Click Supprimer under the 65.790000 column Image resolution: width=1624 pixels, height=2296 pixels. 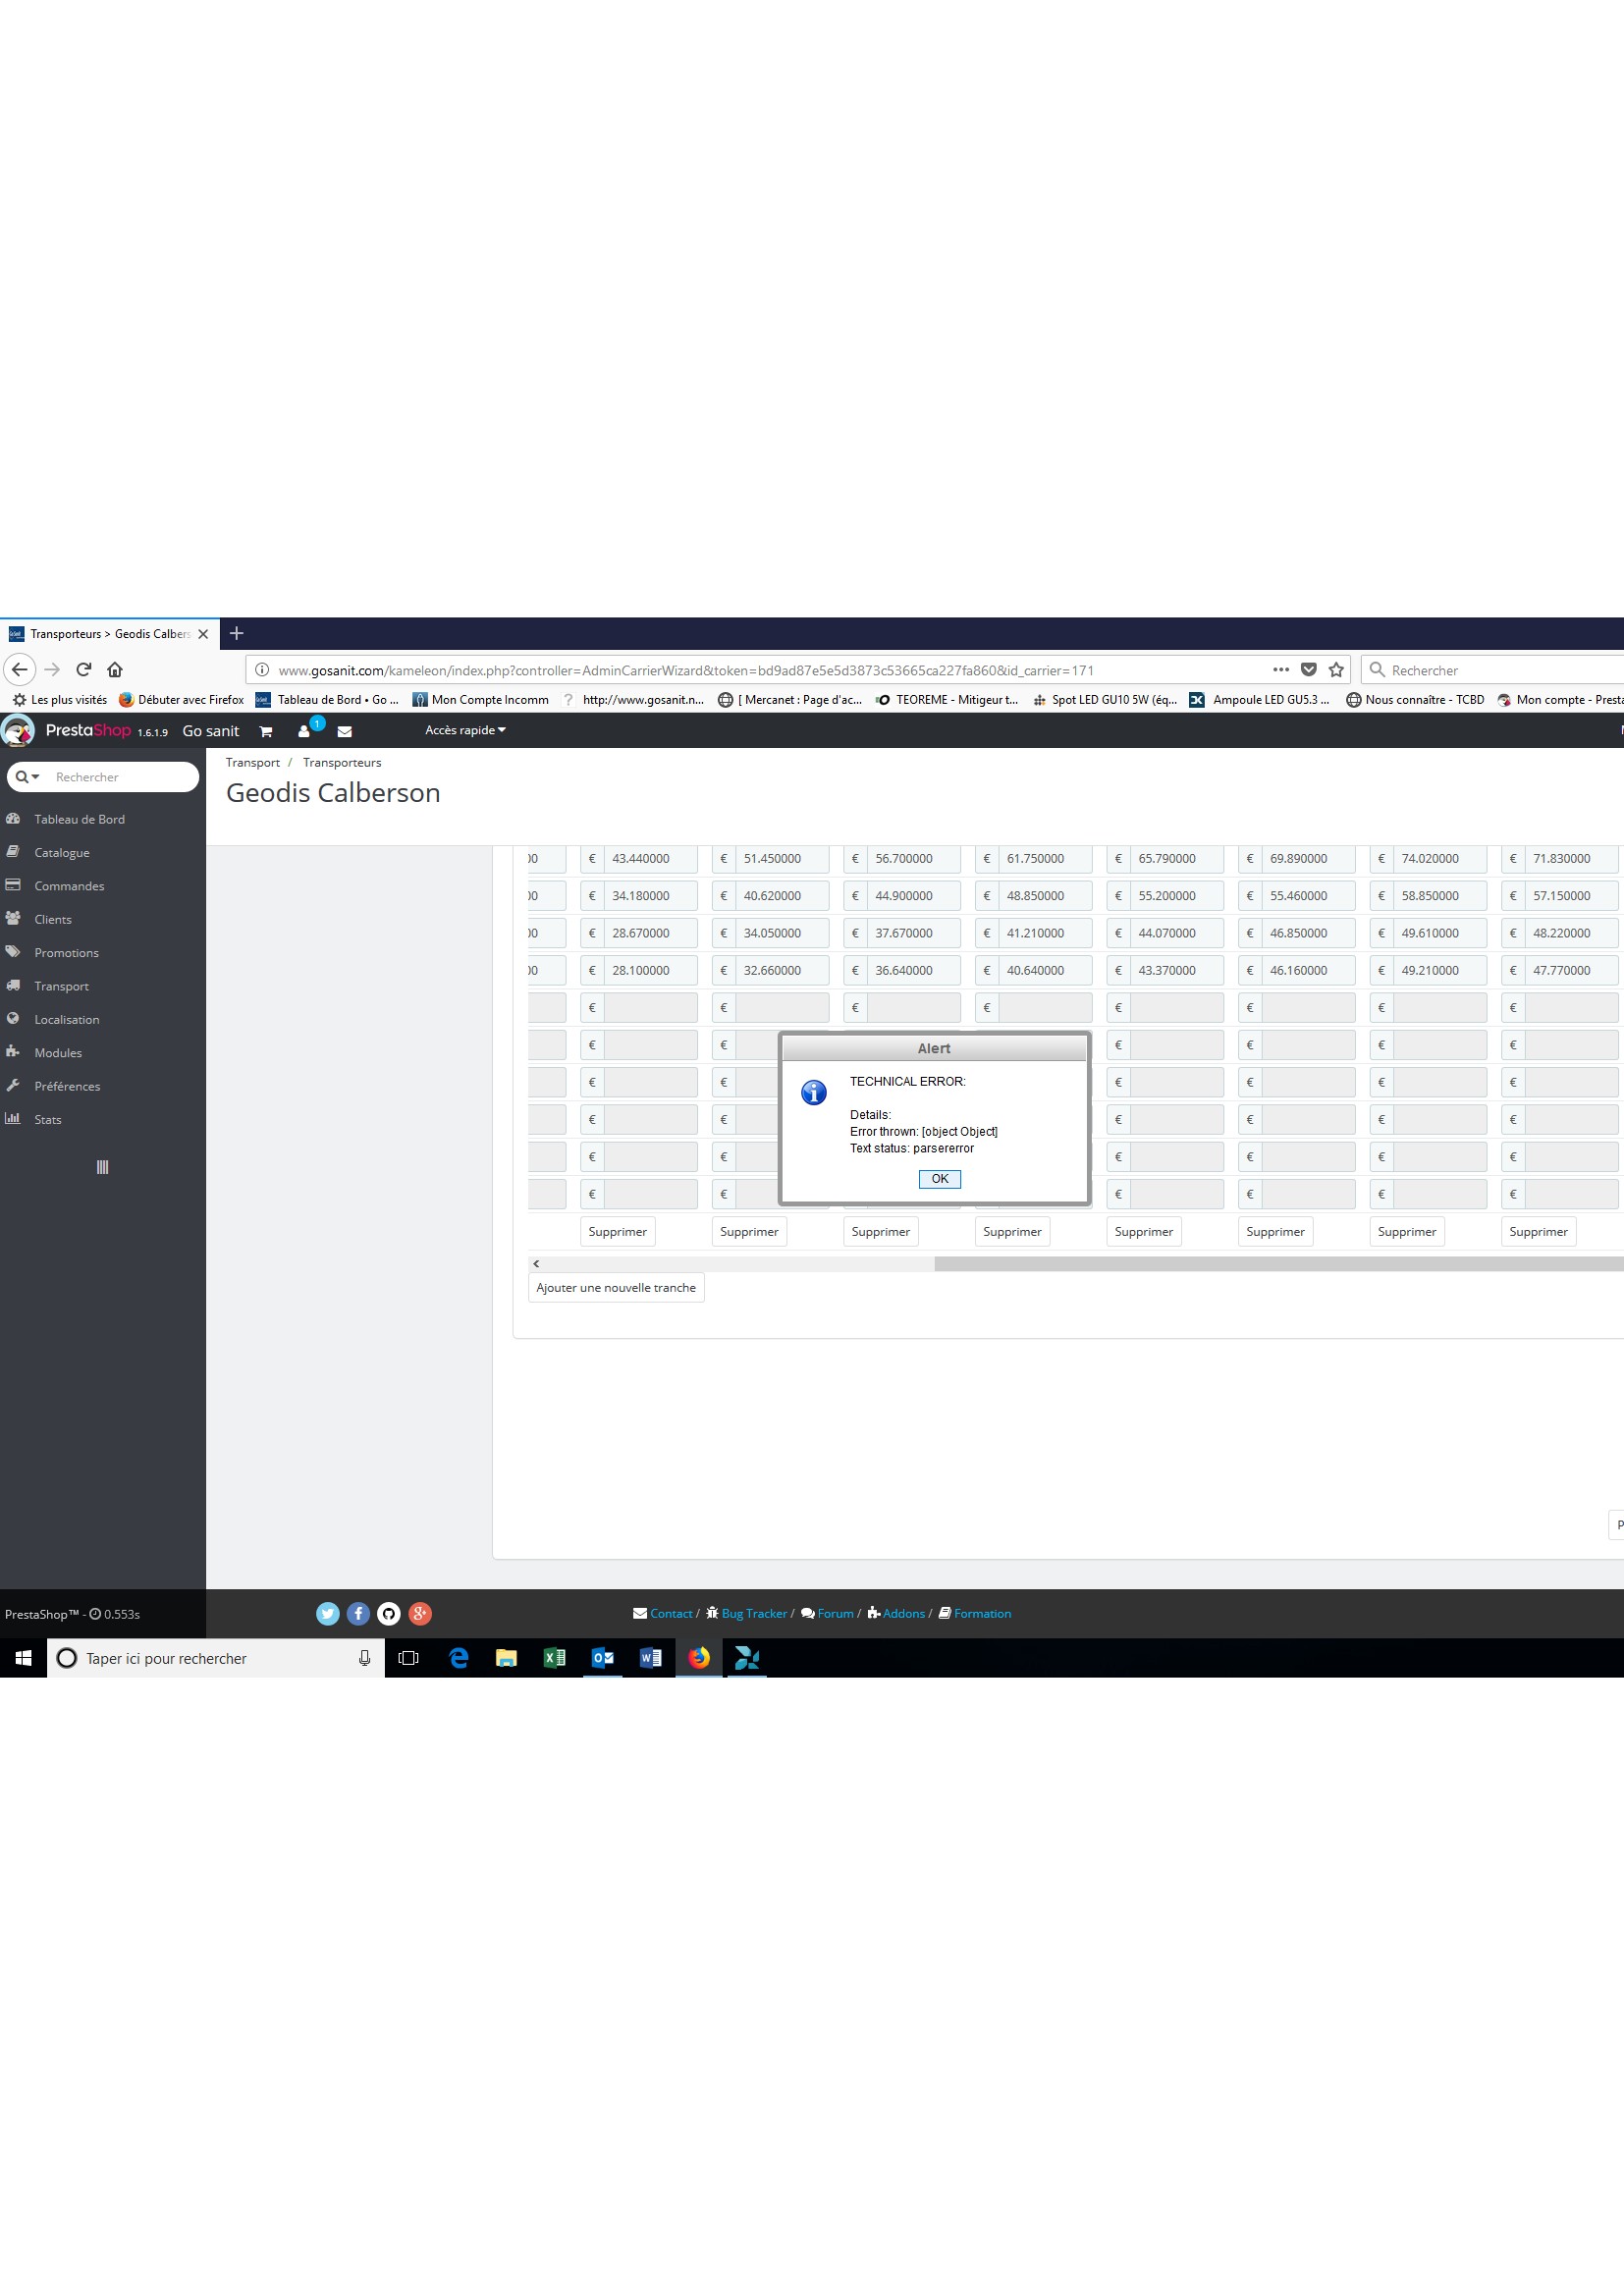[x=1144, y=1232]
